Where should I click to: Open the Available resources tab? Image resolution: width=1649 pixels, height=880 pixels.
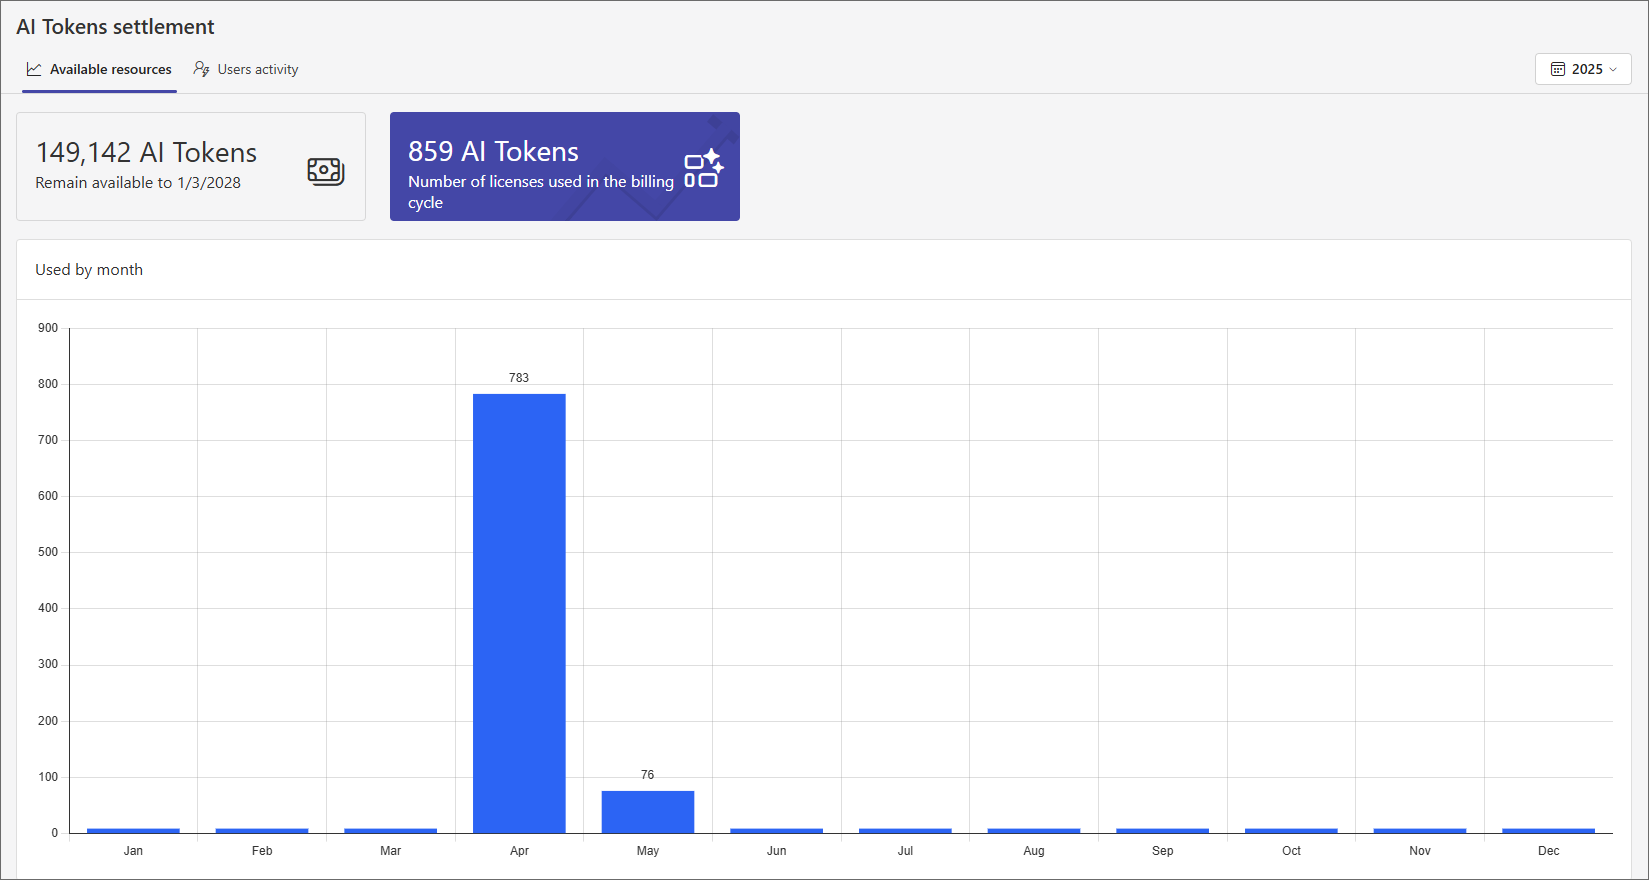tap(99, 70)
